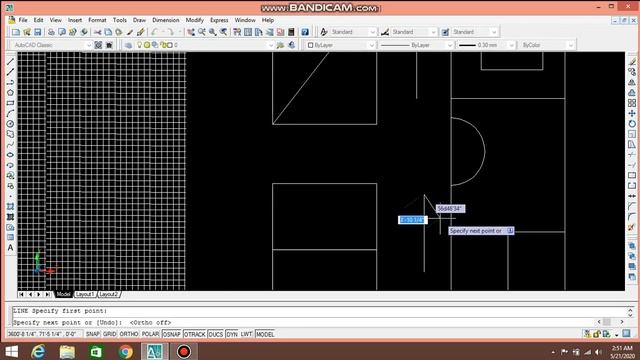Click the Match Properties brush icon

141,32
